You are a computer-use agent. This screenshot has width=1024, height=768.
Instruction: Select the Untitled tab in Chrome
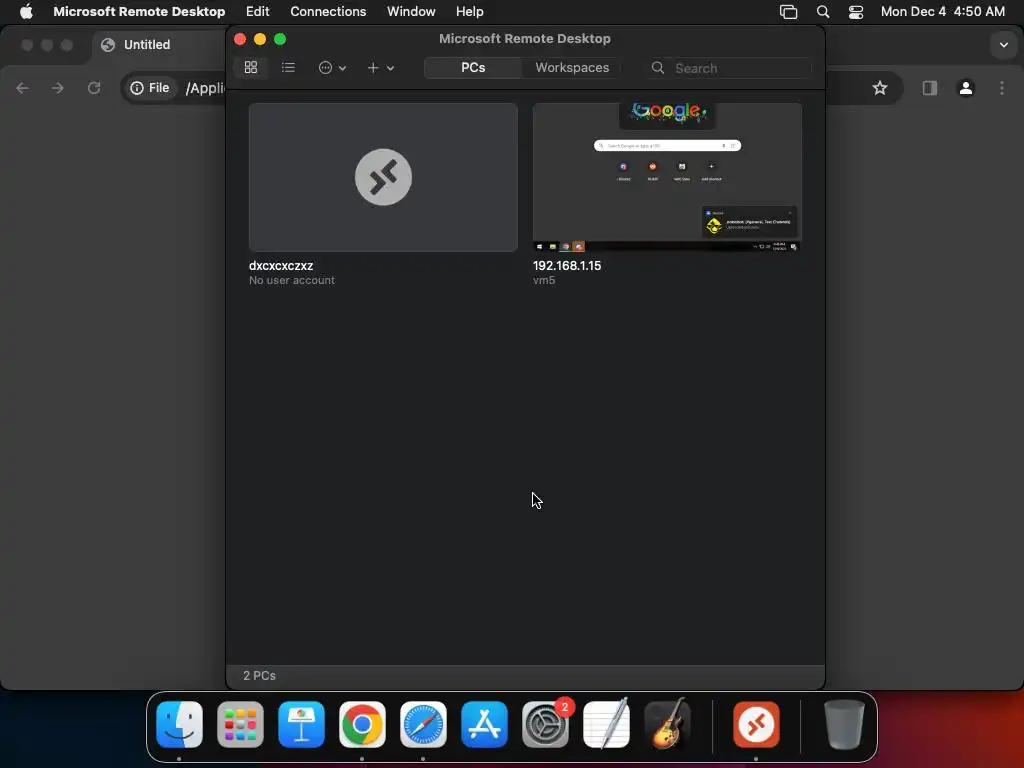(146, 44)
